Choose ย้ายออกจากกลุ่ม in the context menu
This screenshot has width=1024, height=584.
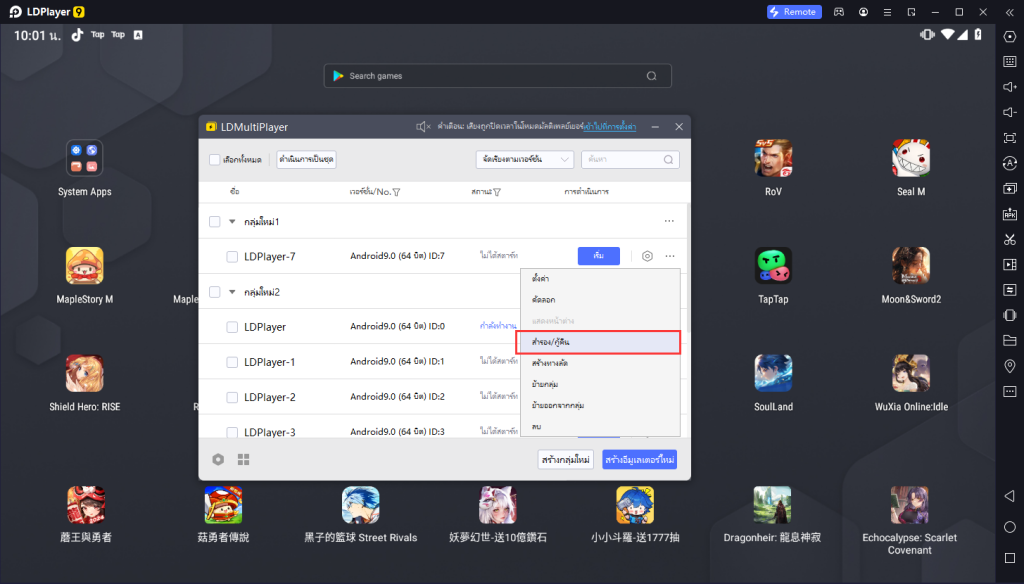599,405
